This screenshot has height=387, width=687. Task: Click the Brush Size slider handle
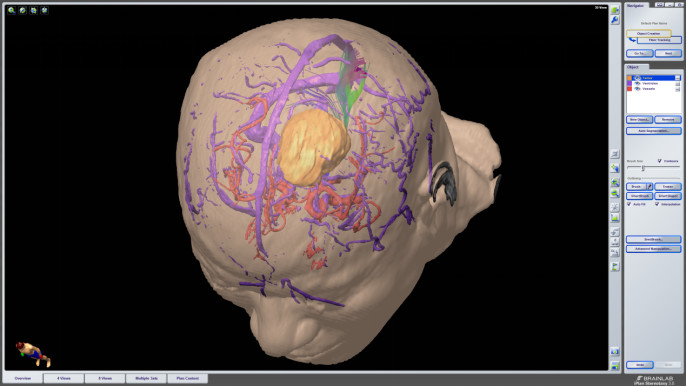(643, 167)
